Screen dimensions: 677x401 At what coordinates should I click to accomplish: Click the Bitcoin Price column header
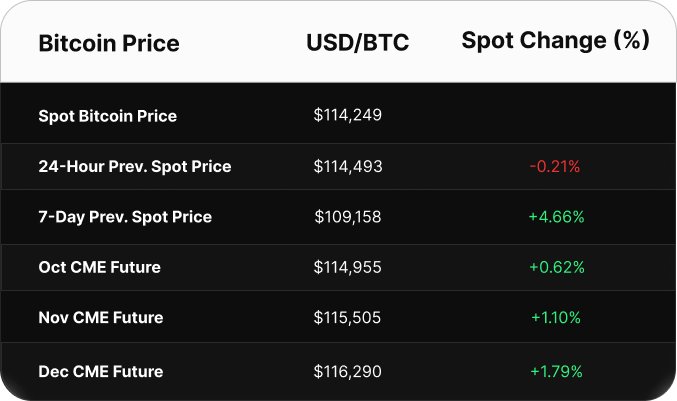109,44
